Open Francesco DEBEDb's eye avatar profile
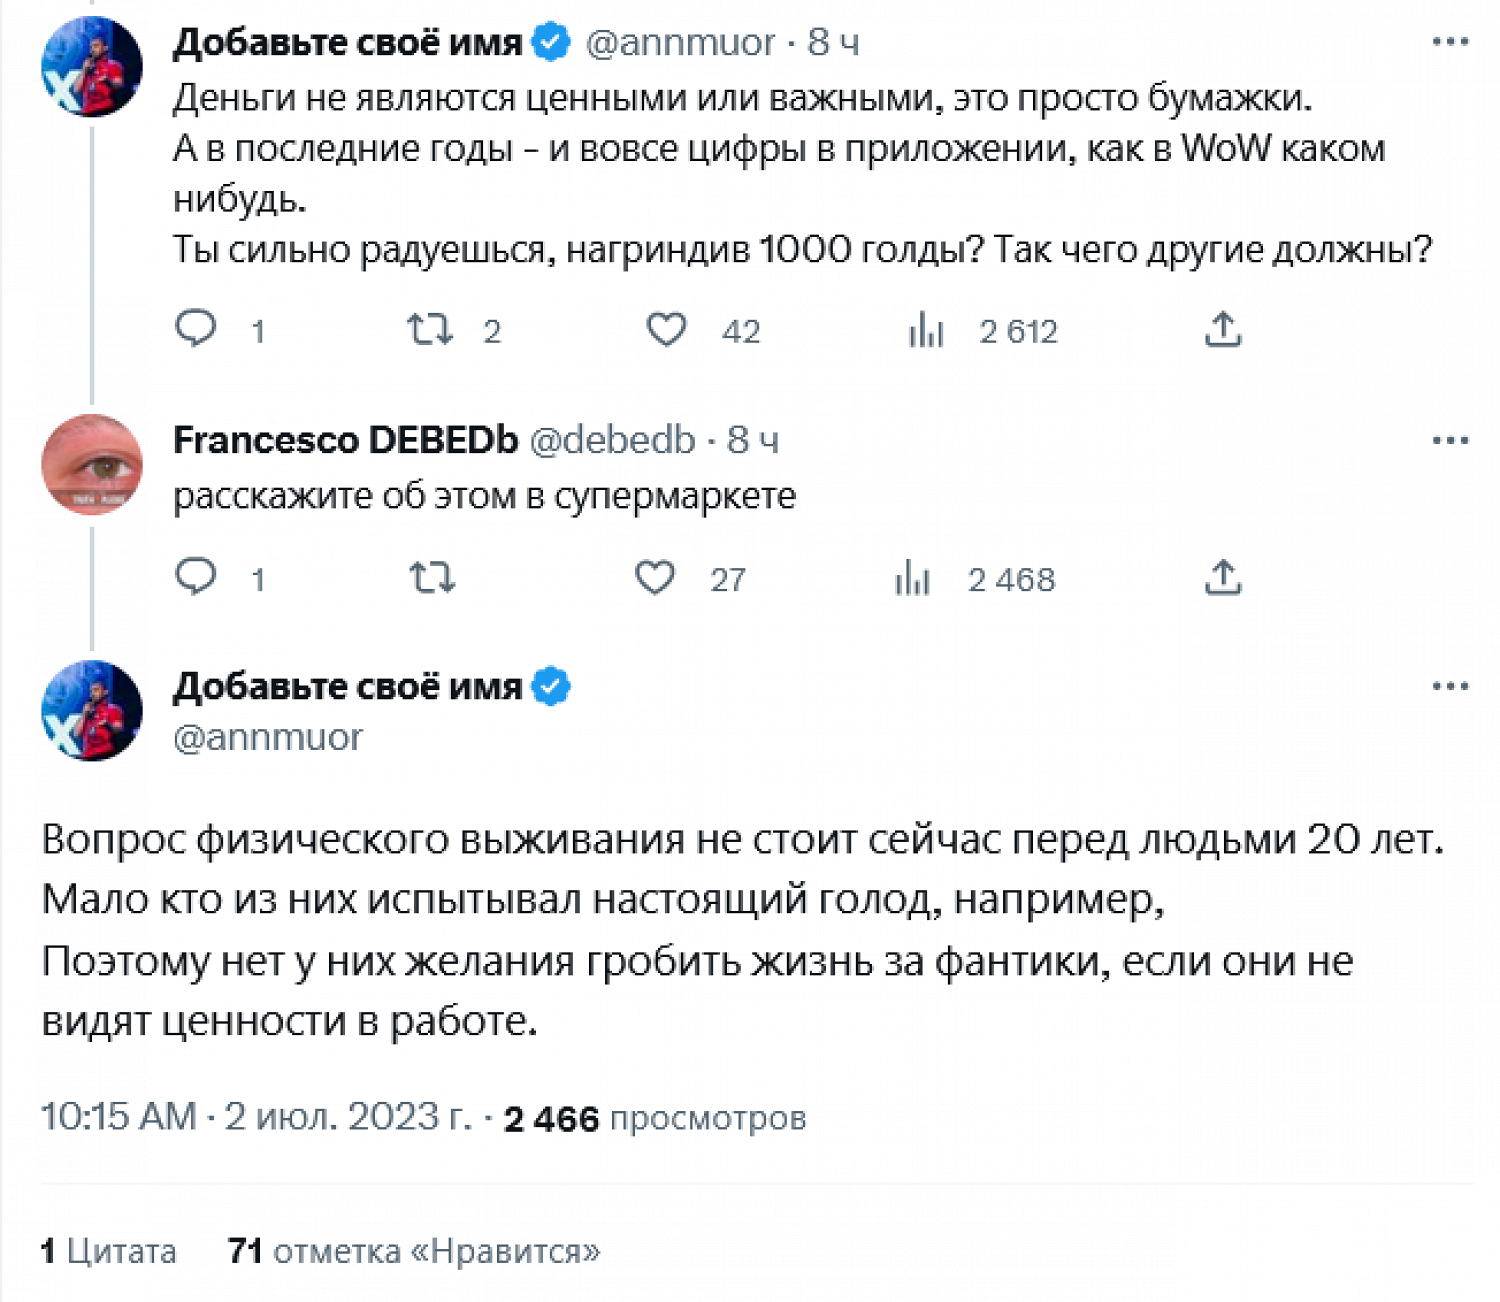 point(92,465)
